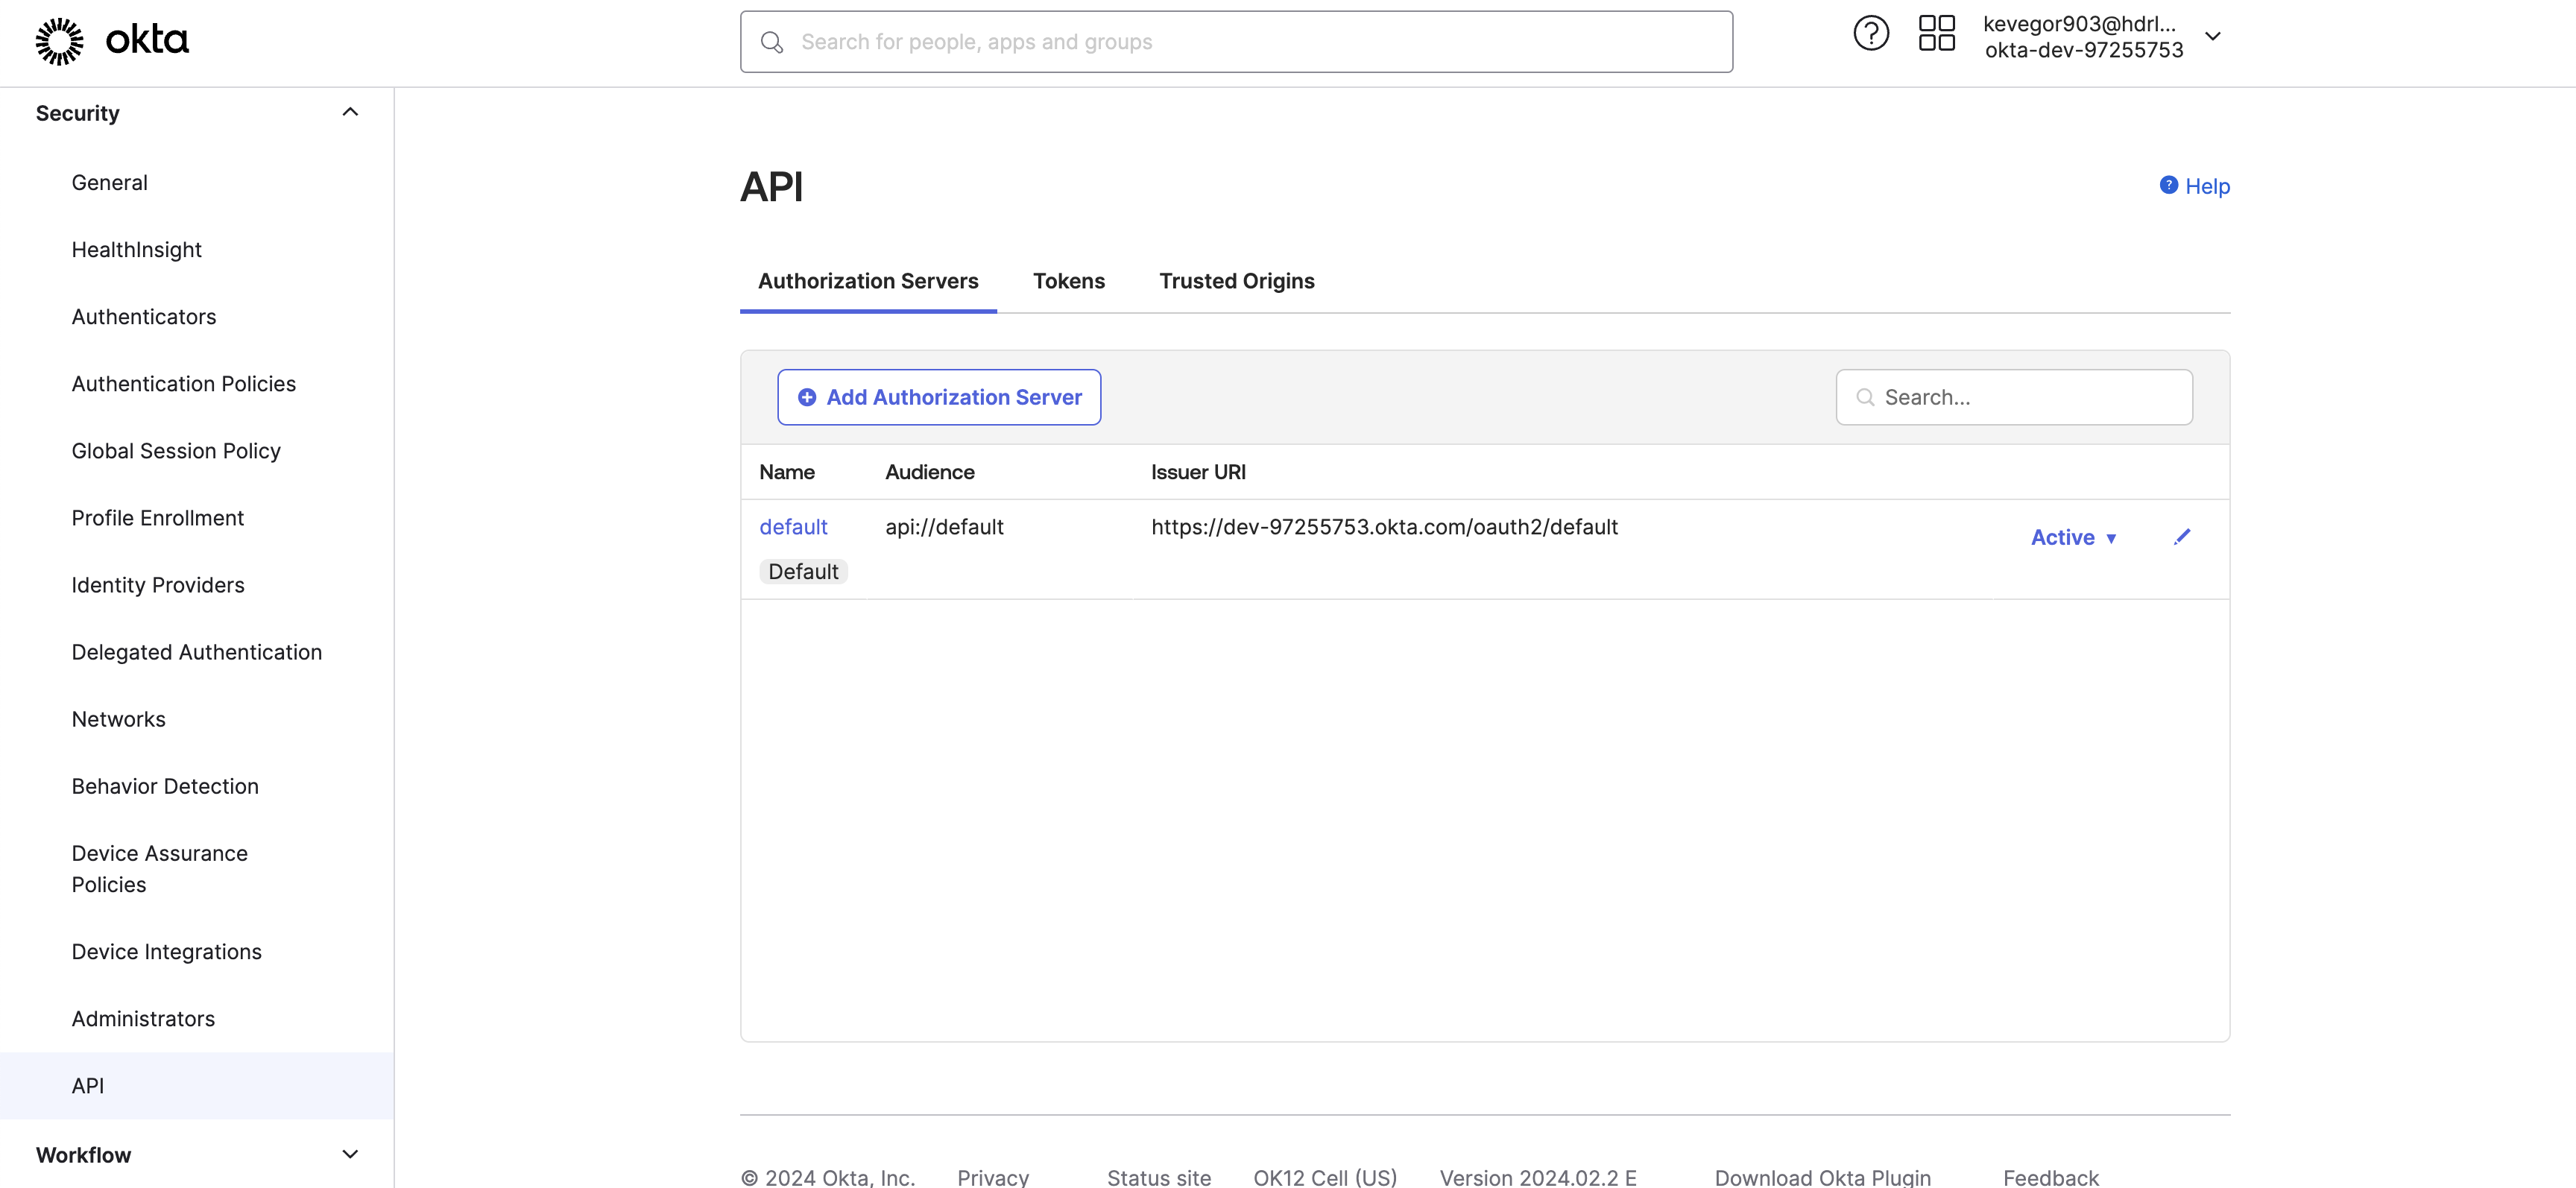Click the Name column header
The width and height of the screenshot is (2576, 1188).
(786, 472)
